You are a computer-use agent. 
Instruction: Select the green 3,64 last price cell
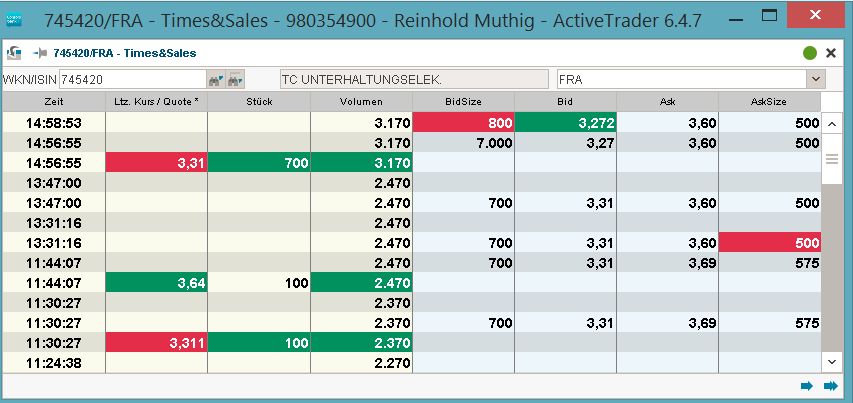point(156,282)
